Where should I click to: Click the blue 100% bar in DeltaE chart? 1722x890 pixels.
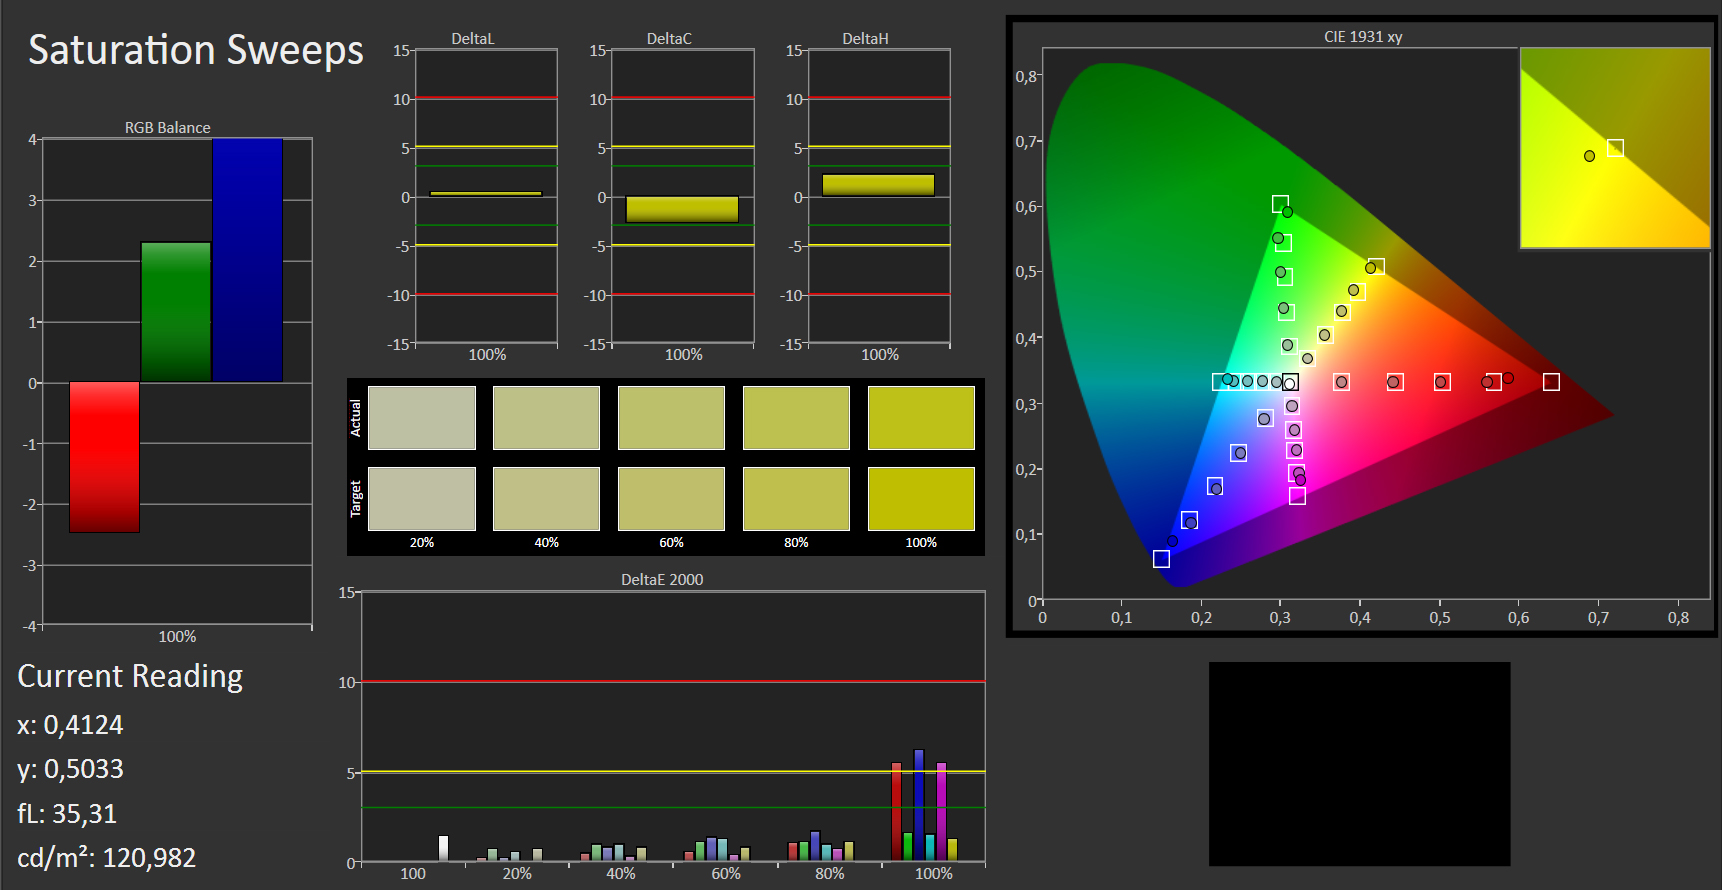pyautogui.click(x=919, y=805)
